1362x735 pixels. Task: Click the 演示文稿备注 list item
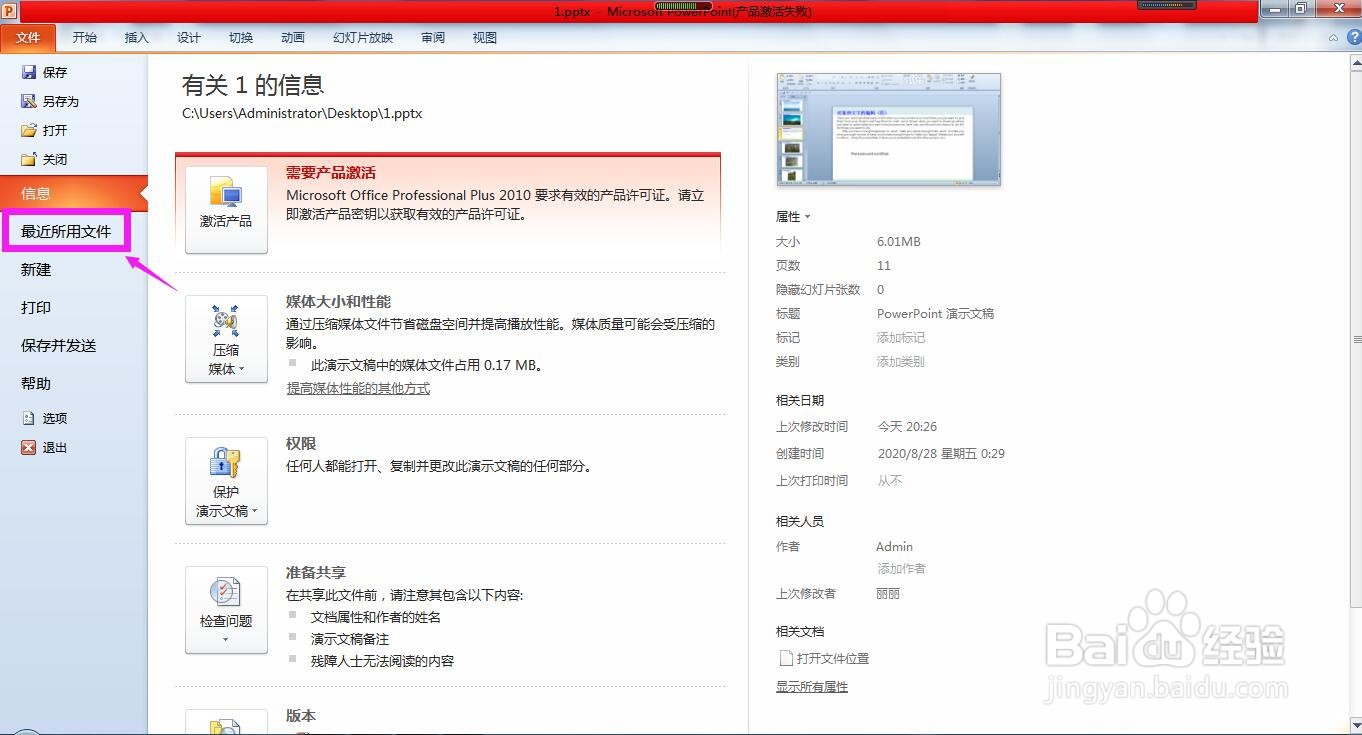[350, 639]
